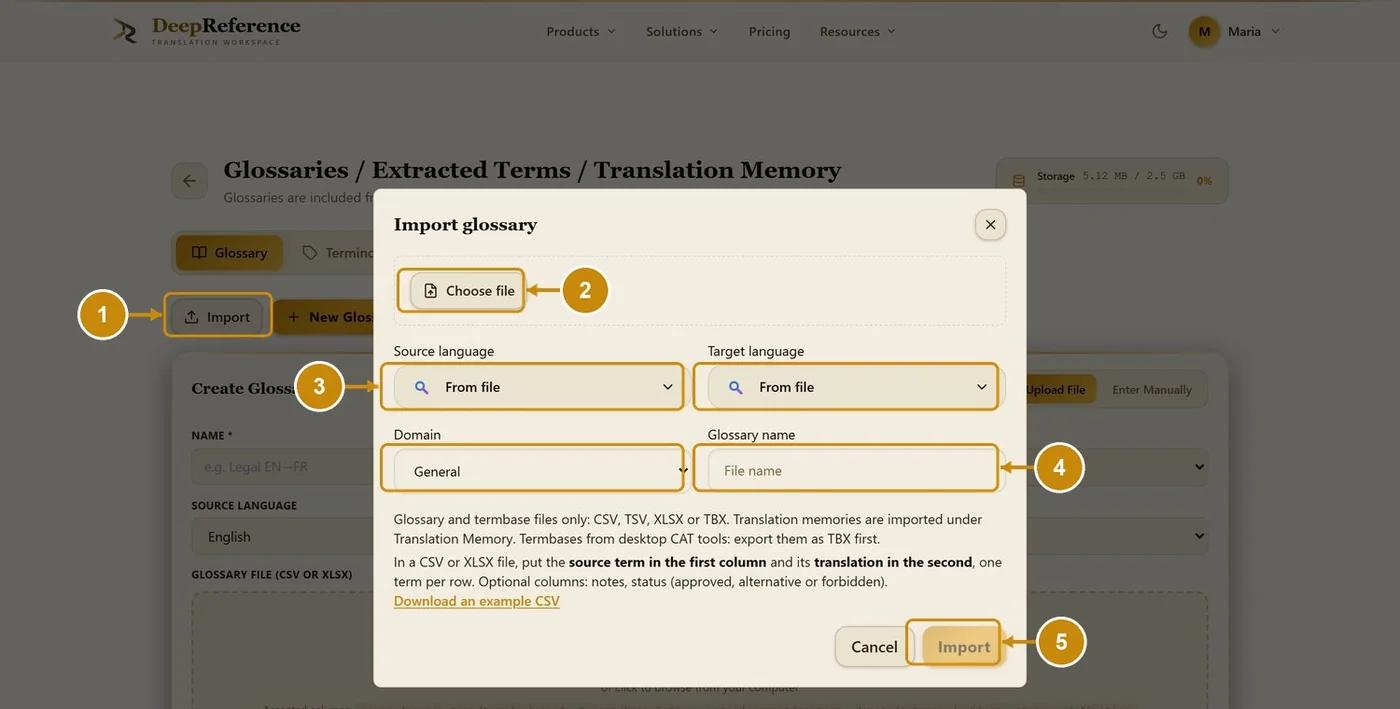Open Maria's profile avatar

(1204, 31)
